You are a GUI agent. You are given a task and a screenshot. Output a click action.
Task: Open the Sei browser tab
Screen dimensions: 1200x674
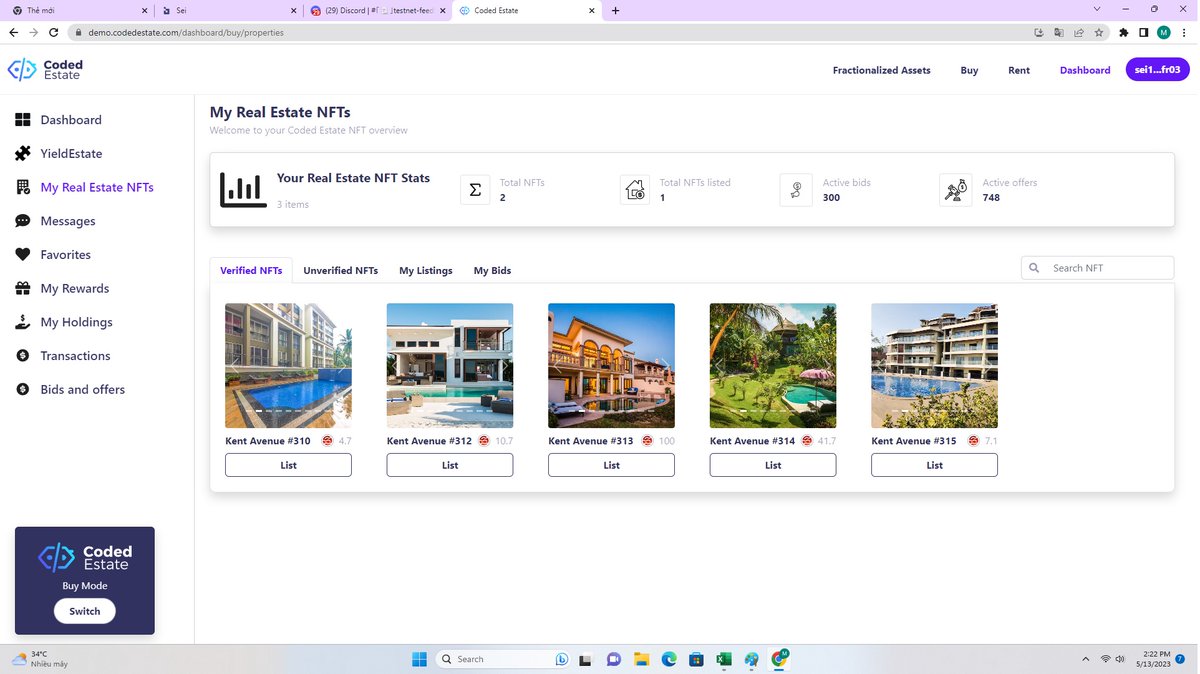(228, 10)
